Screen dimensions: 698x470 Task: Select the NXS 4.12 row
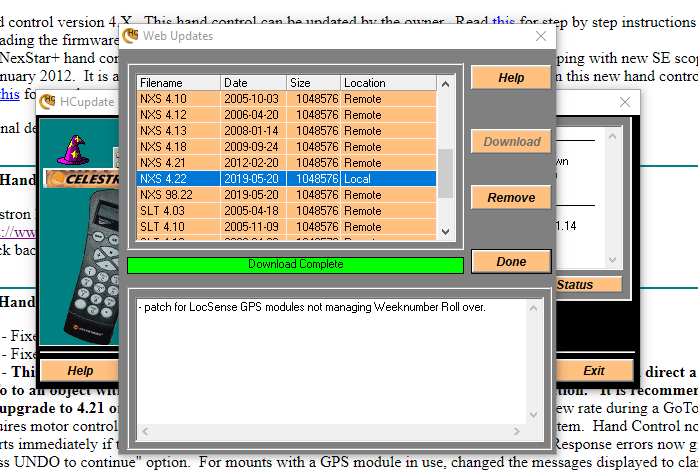pos(286,115)
